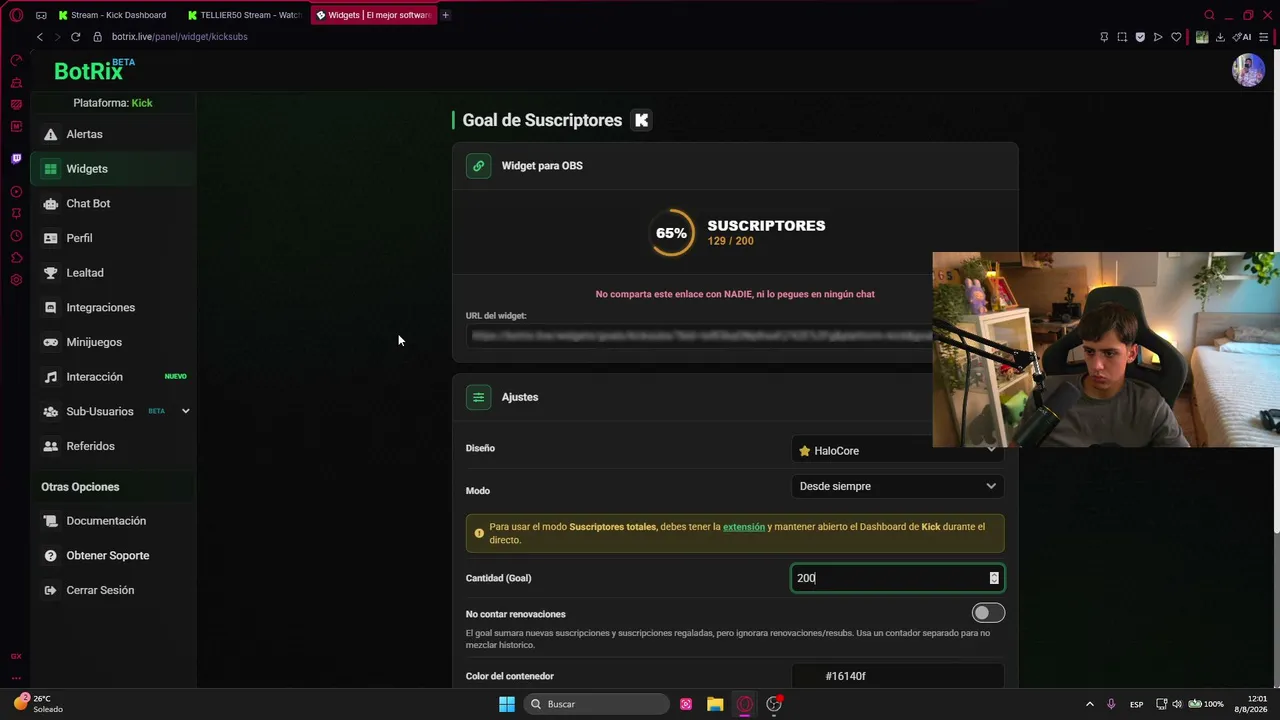Click the Ajustes sliders icon
The width and height of the screenshot is (1280, 720).
tap(478, 397)
